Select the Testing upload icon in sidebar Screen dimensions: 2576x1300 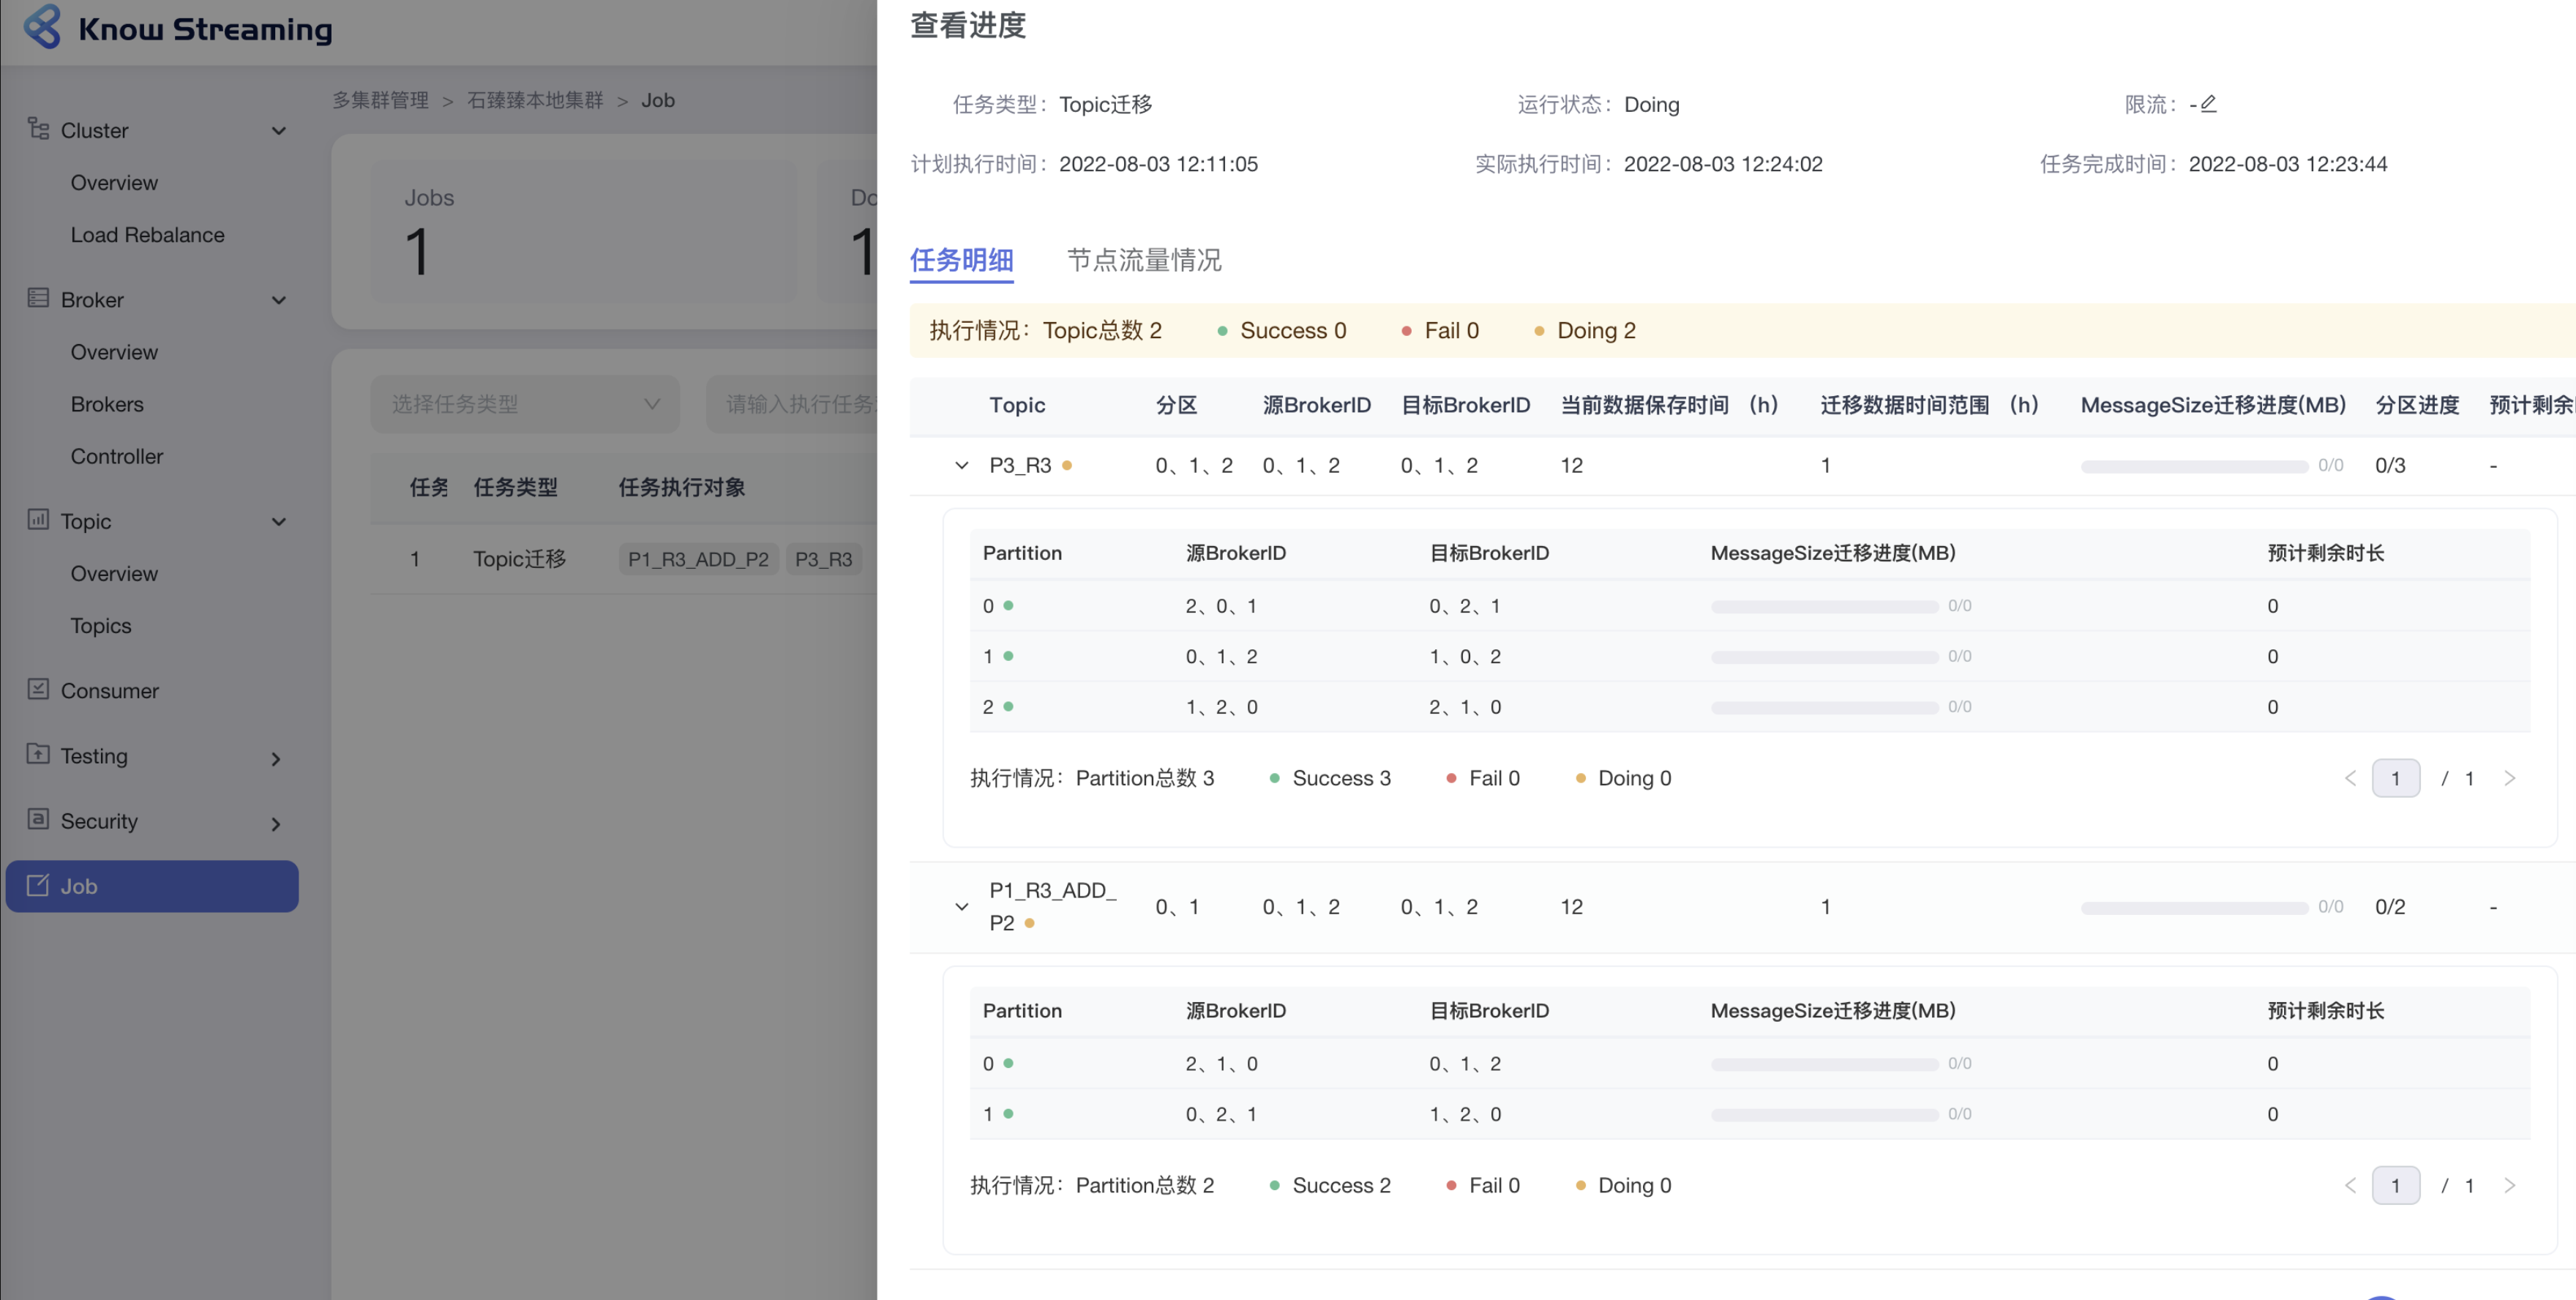38,756
